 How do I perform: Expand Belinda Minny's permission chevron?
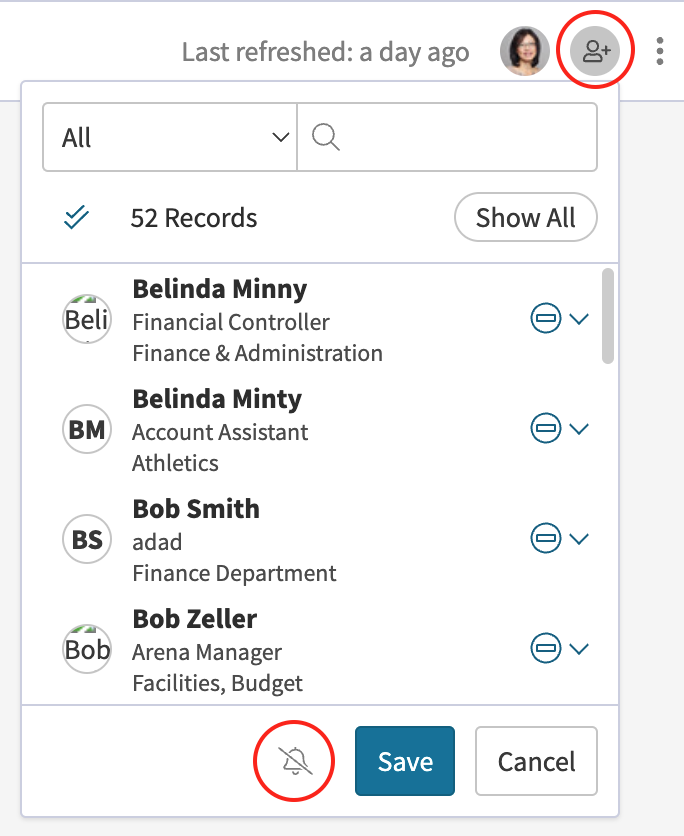click(579, 318)
